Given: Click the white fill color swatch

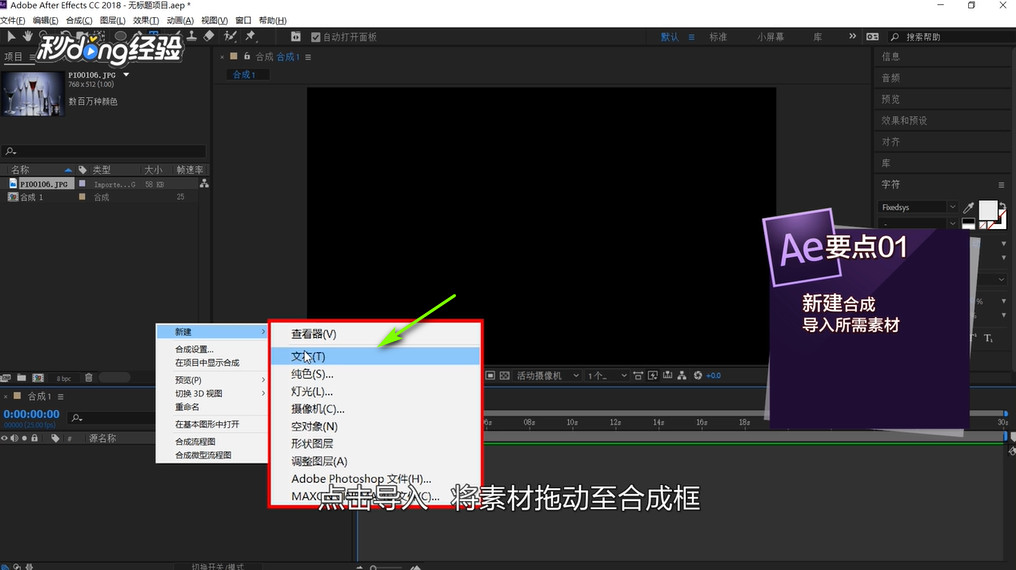Looking at the screenshot, I should pyautogui.click(x=987, y=209).
